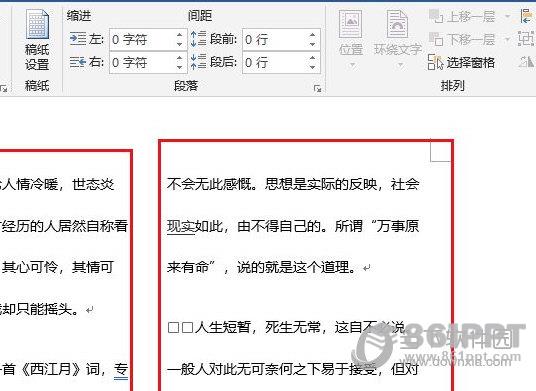
Task: Click inside the 左 indent input field
Action: pos(143,40)
